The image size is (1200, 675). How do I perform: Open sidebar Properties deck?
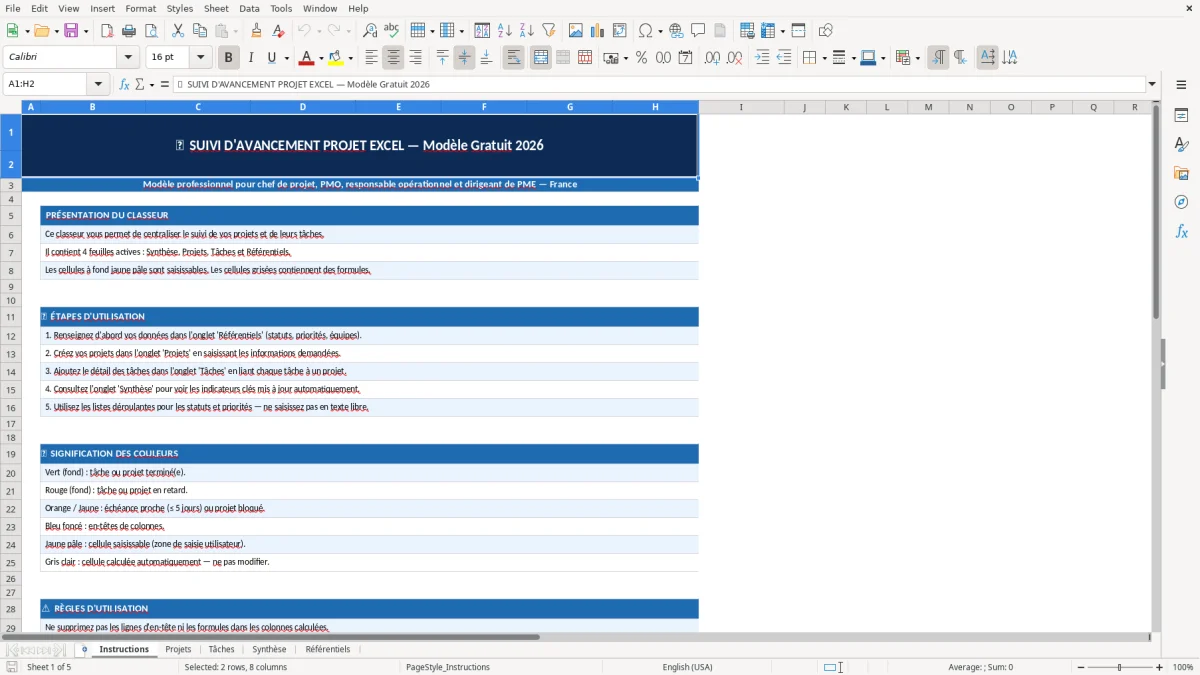coord(1181,116)
